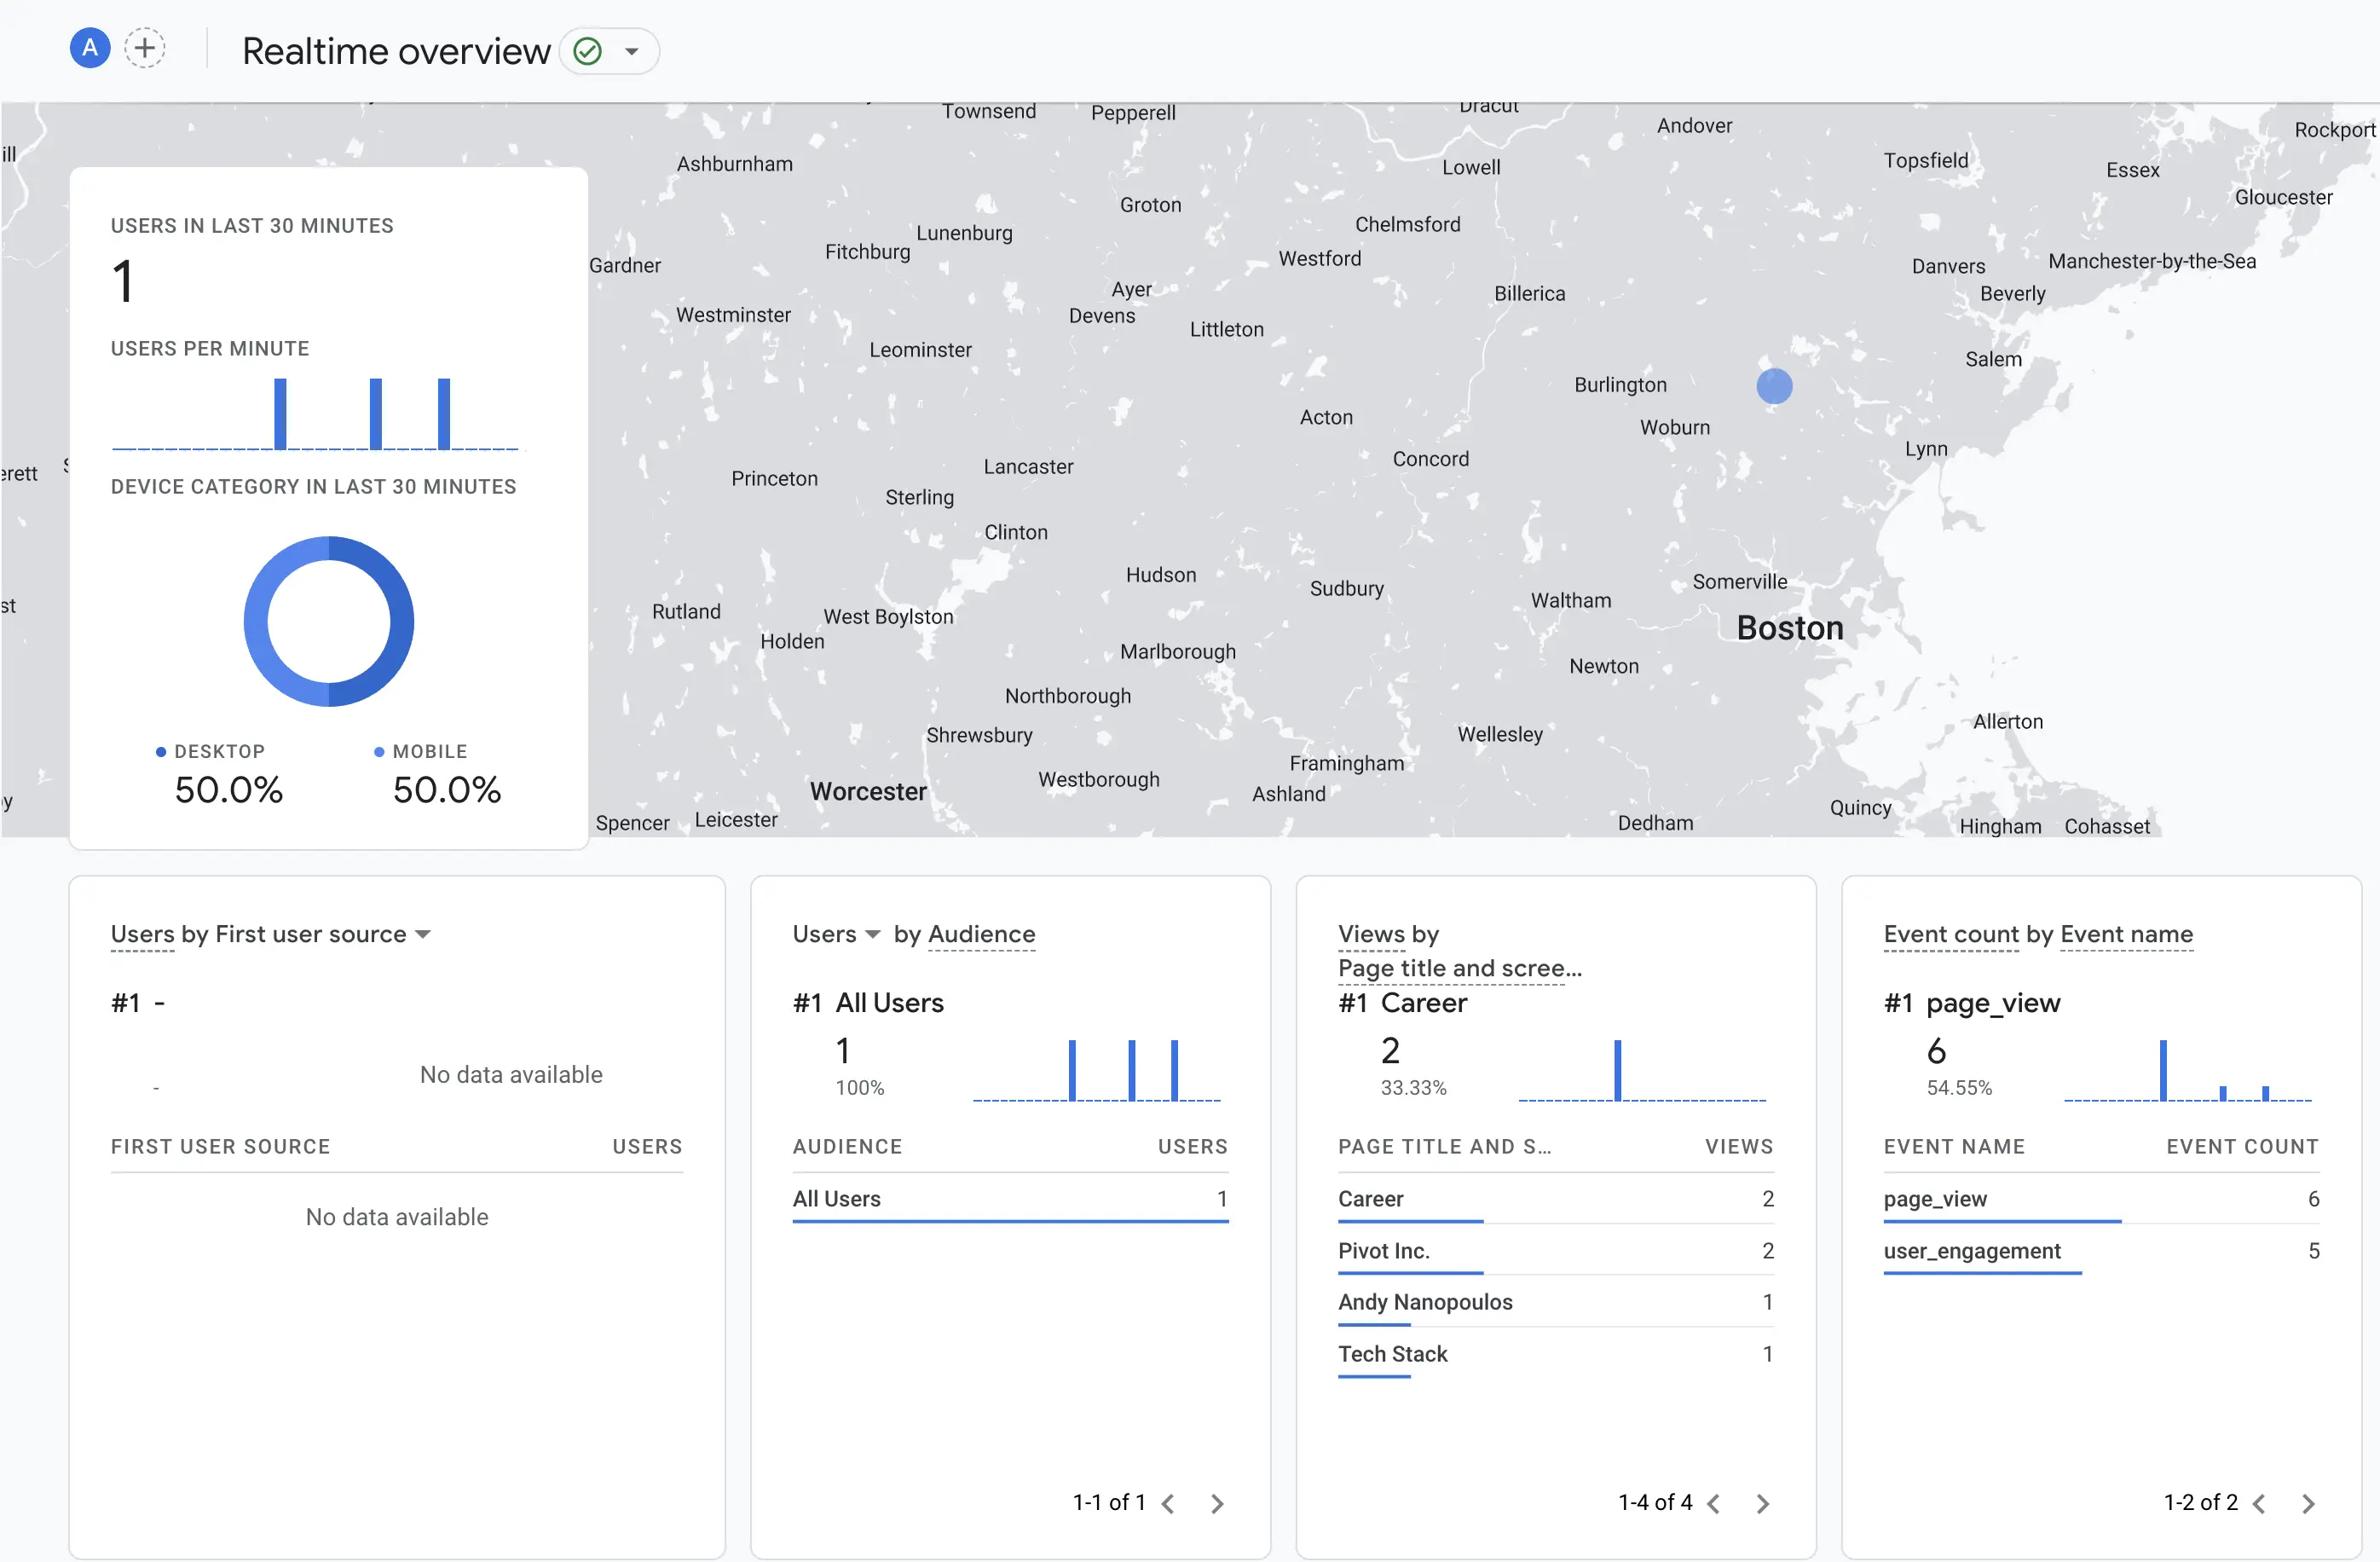The image size is (2380, 1562).
Task: Click the users per minute bar chart
Action: (315, 414)
